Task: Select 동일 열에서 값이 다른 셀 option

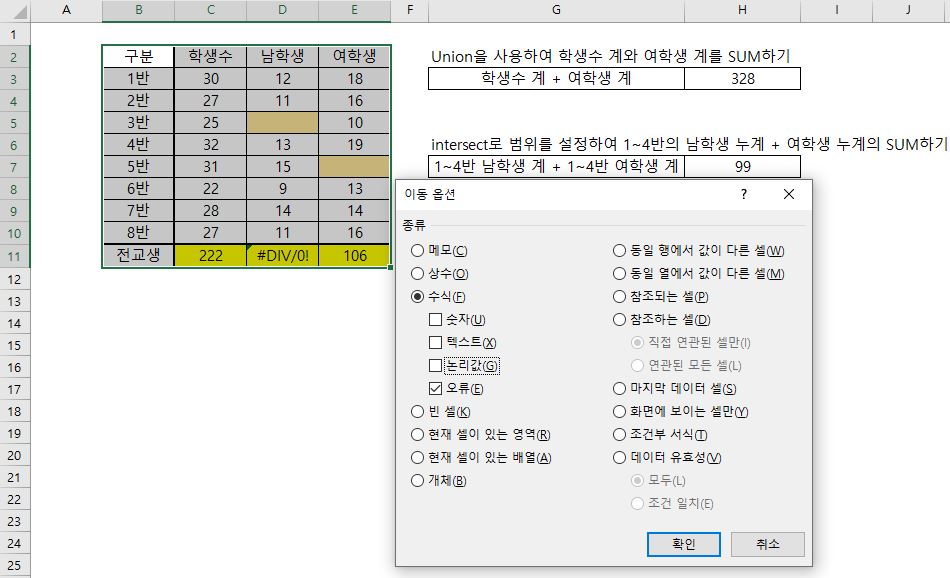Action: coord(619,272)
